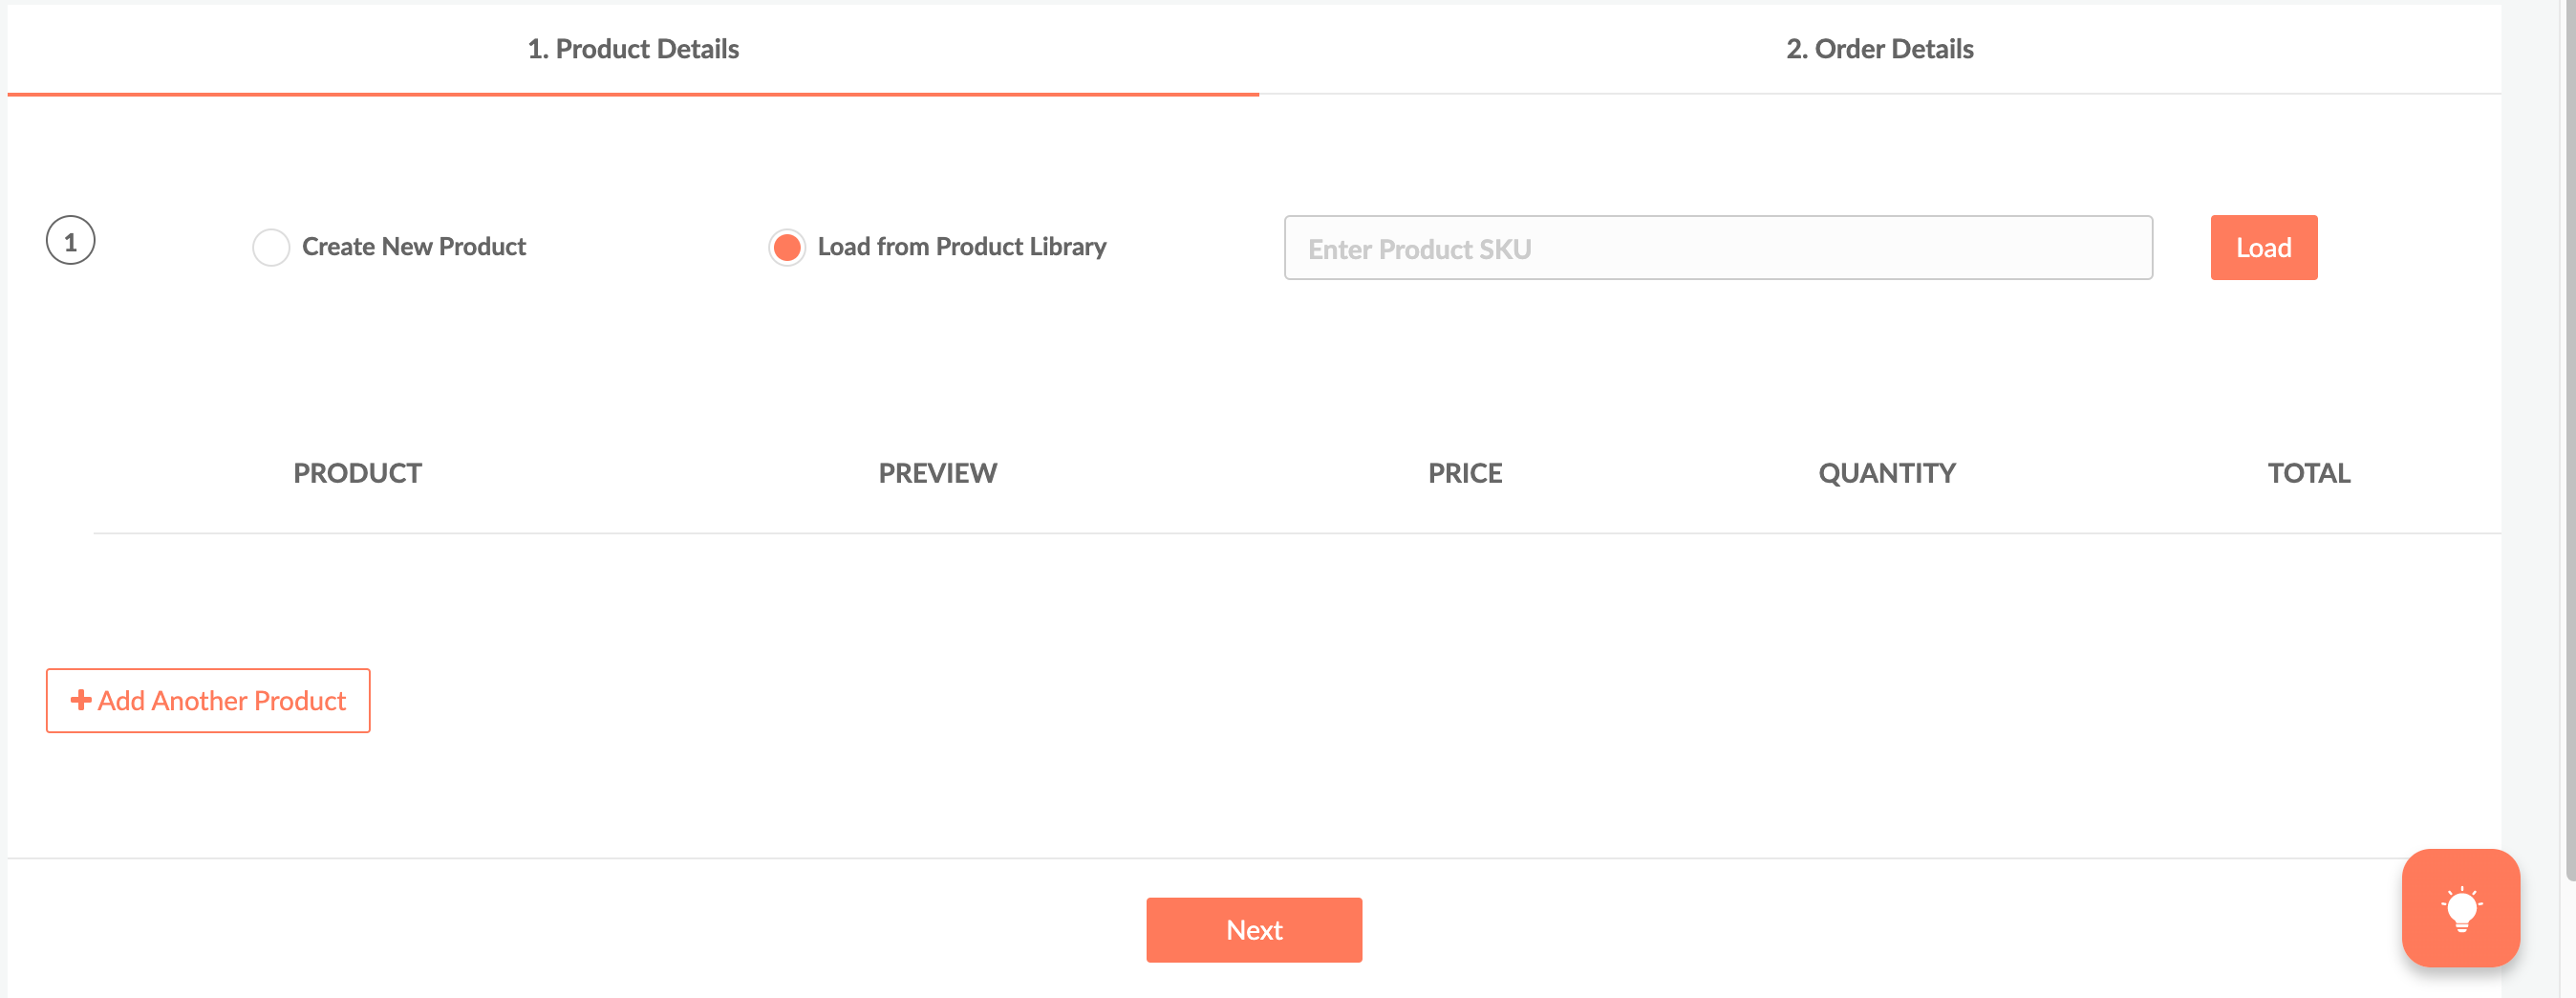This screenshot has height=998, width=2576.
Task: Click the lightbulb tips icon
Action: 2460,908
